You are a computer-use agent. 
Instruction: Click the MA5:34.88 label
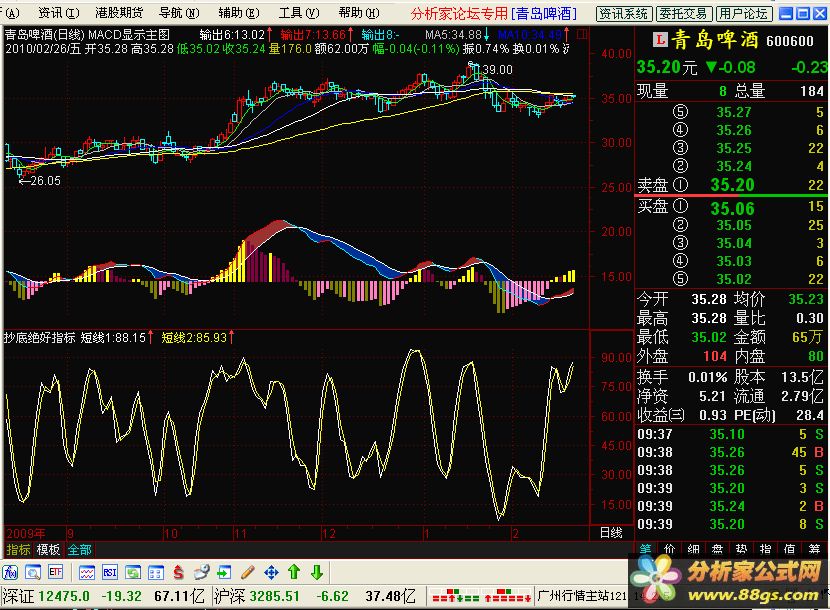click(454, 35)
